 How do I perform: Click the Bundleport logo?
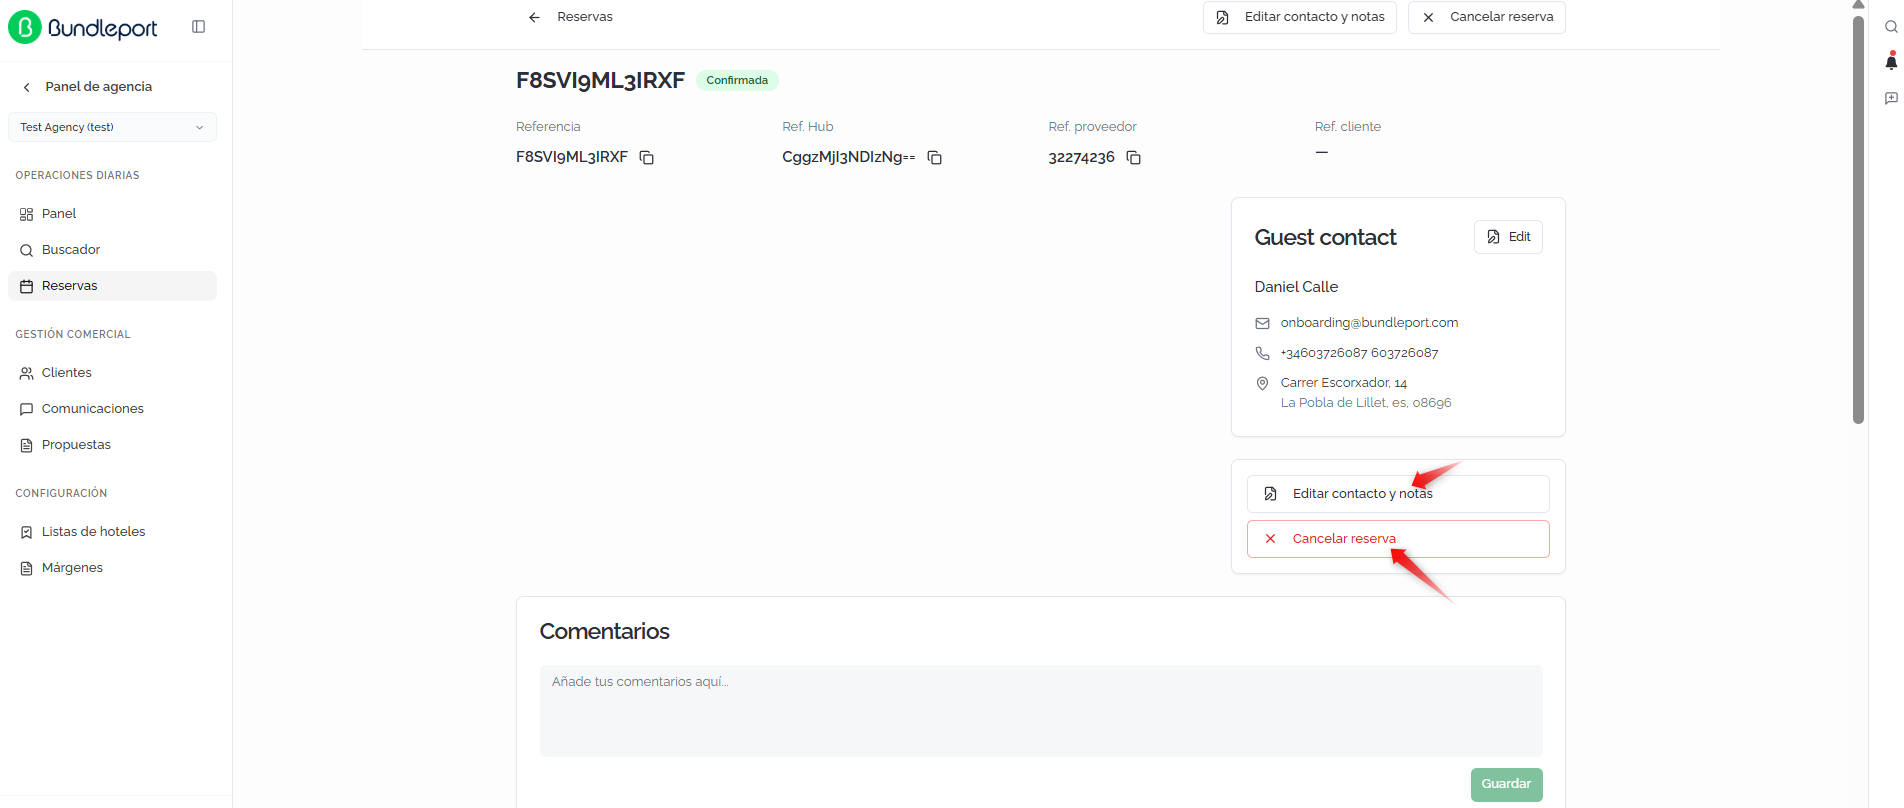click(x=83, y=28)
